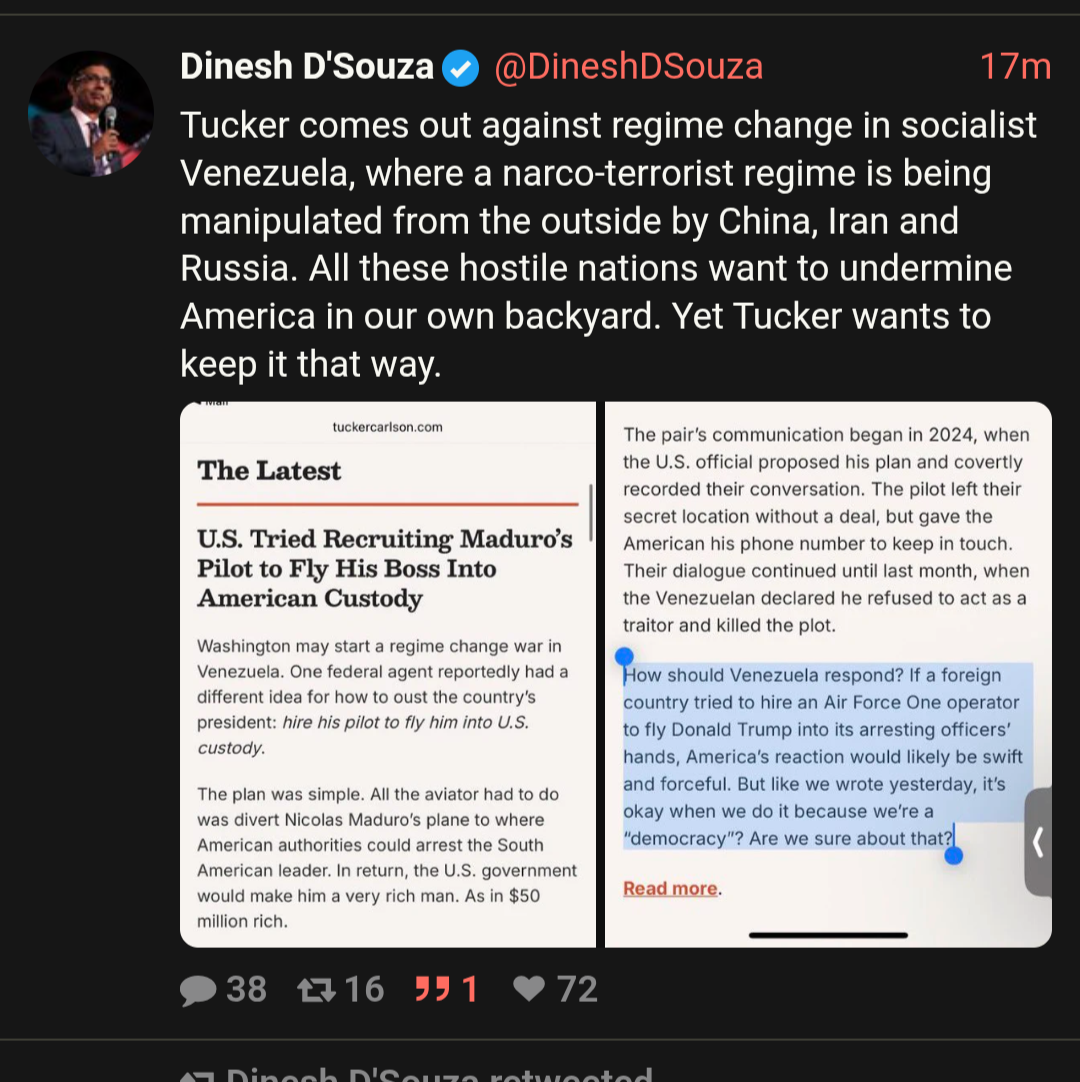
Task: Retweet this post using the retweet icon
Action: tap(318, 990)
